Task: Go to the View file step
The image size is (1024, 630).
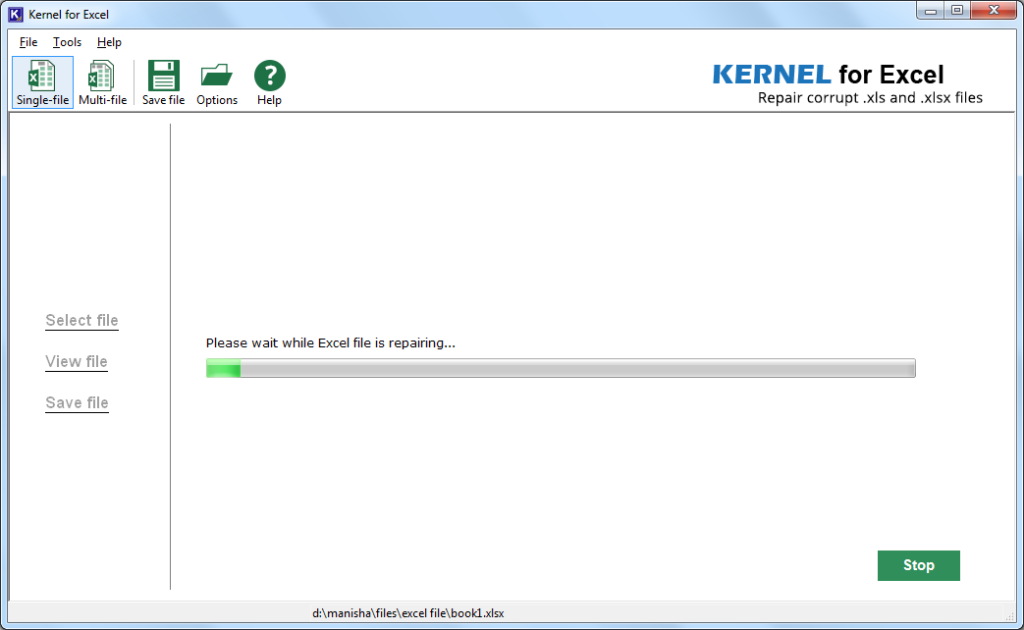Action: (76, 362)
